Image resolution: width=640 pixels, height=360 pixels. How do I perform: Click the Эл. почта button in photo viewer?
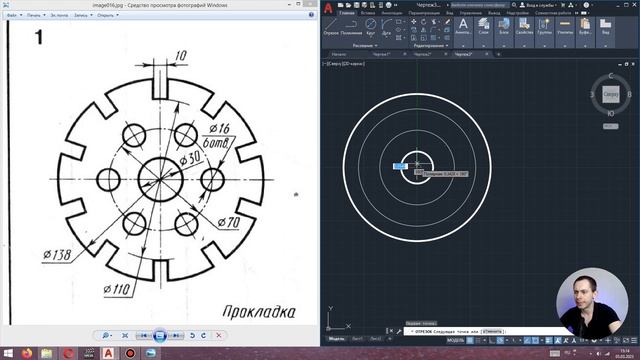coord(60,15)
